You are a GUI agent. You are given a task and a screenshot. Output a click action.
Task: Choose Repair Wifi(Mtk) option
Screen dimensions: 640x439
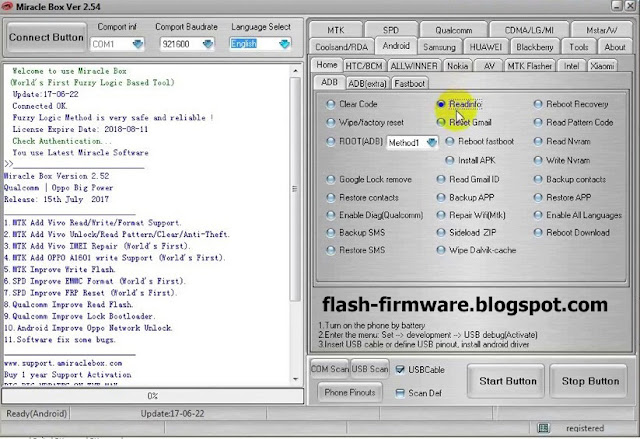pyautogui.click(x=471, y=215)
